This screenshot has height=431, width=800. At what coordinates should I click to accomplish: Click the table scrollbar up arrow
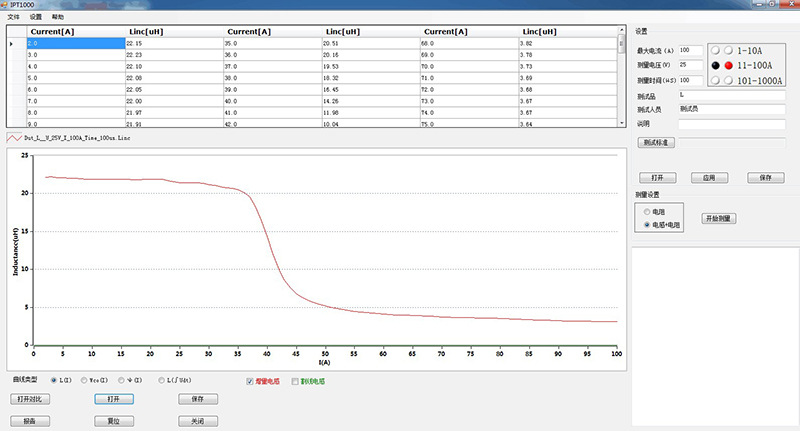click(621, 30)
